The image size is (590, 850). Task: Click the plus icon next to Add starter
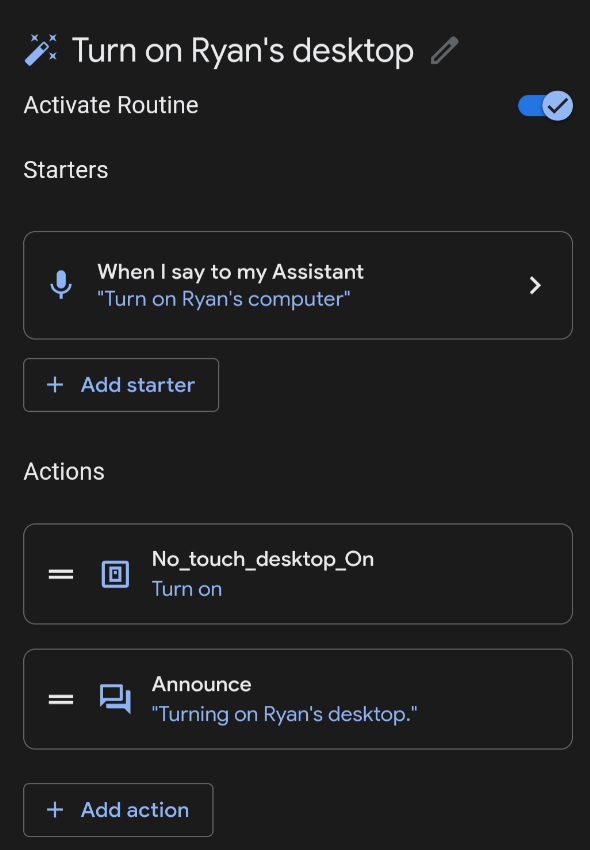[55, 384]
